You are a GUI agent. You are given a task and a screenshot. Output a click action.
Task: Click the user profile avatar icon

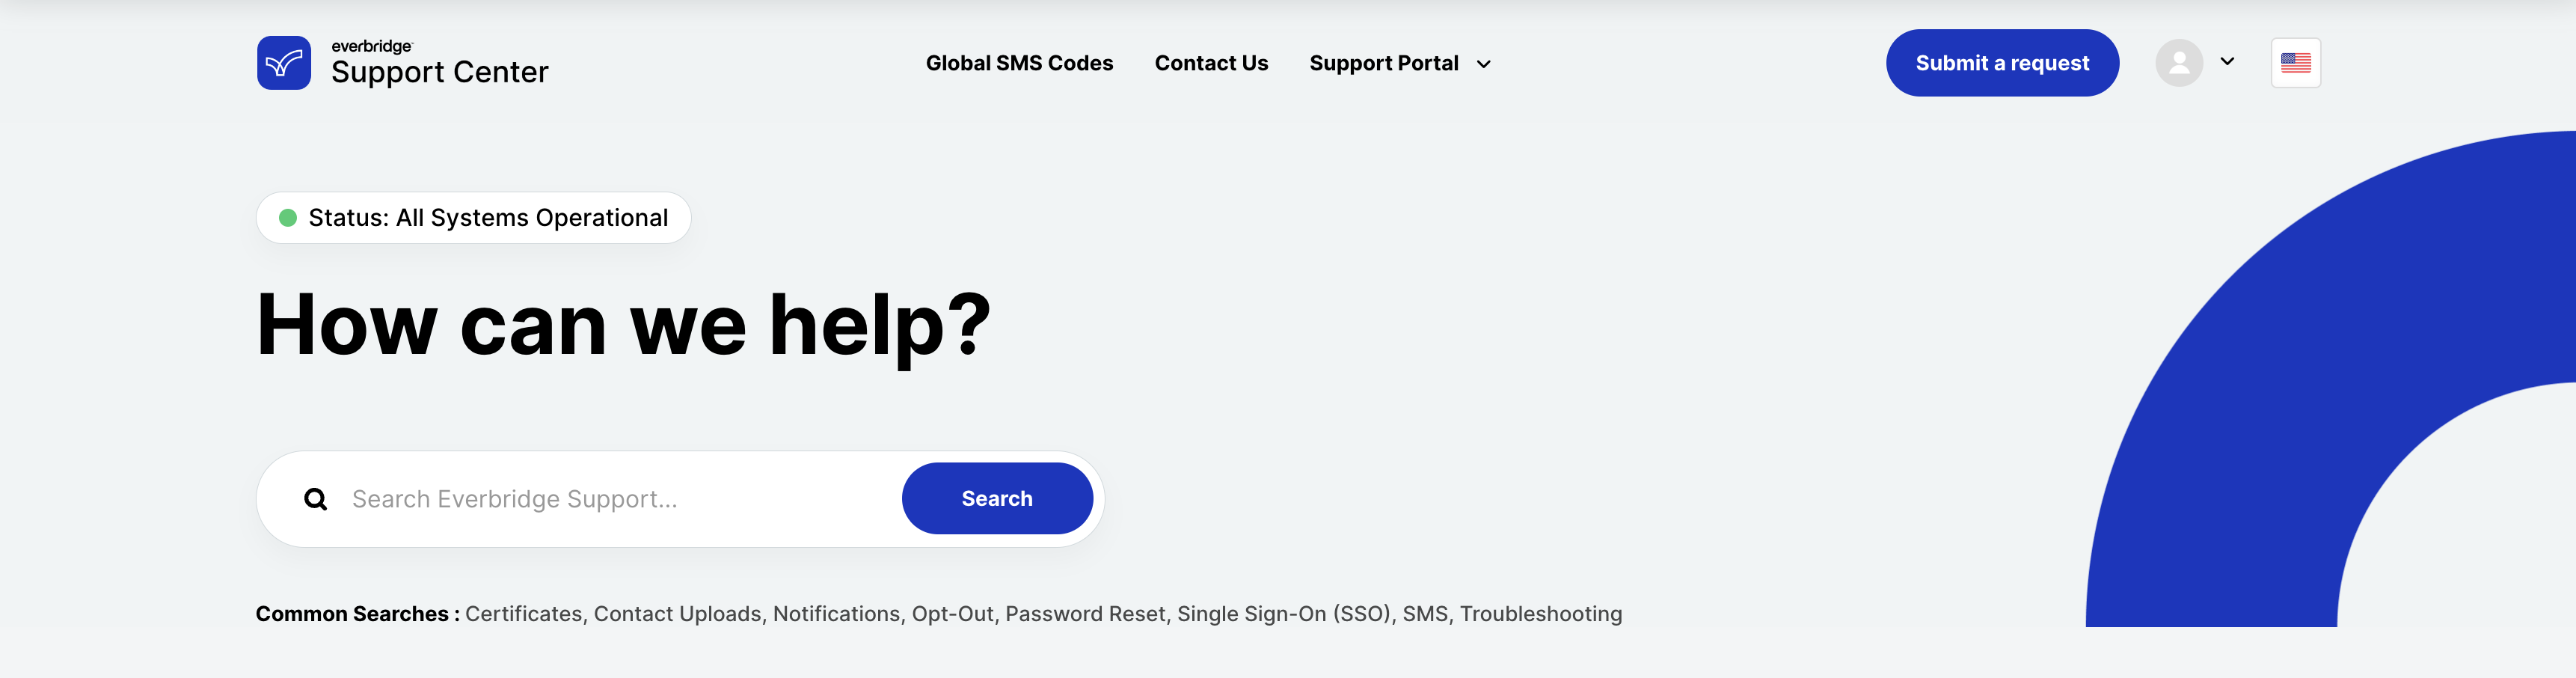click(2179, 63)
